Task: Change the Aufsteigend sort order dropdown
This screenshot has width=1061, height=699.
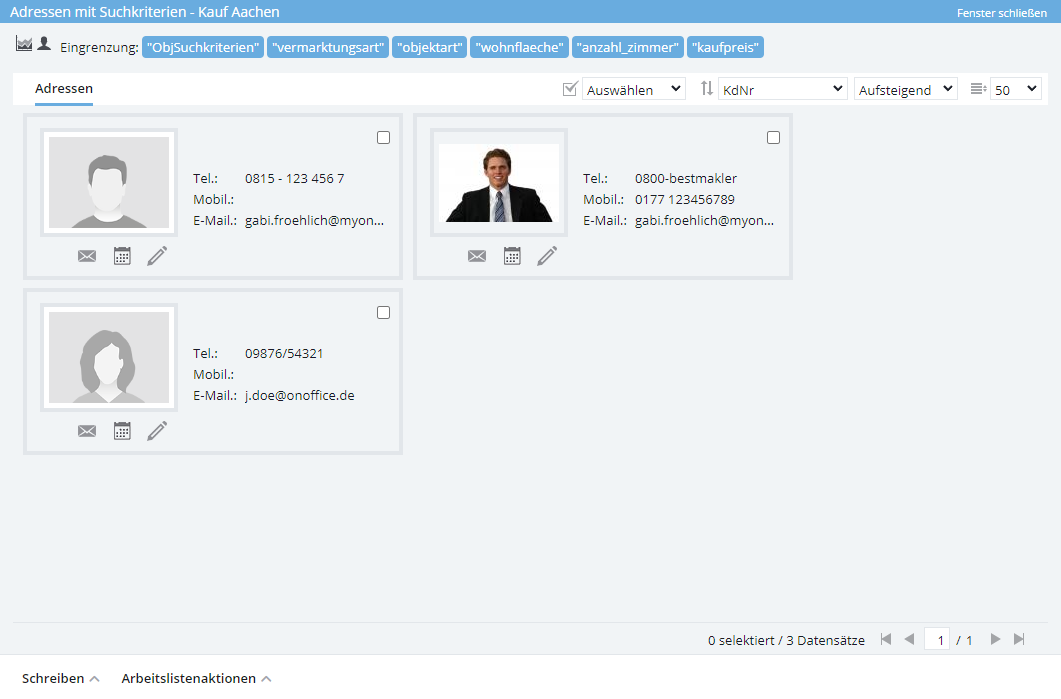Action: (x=905, y=89)
